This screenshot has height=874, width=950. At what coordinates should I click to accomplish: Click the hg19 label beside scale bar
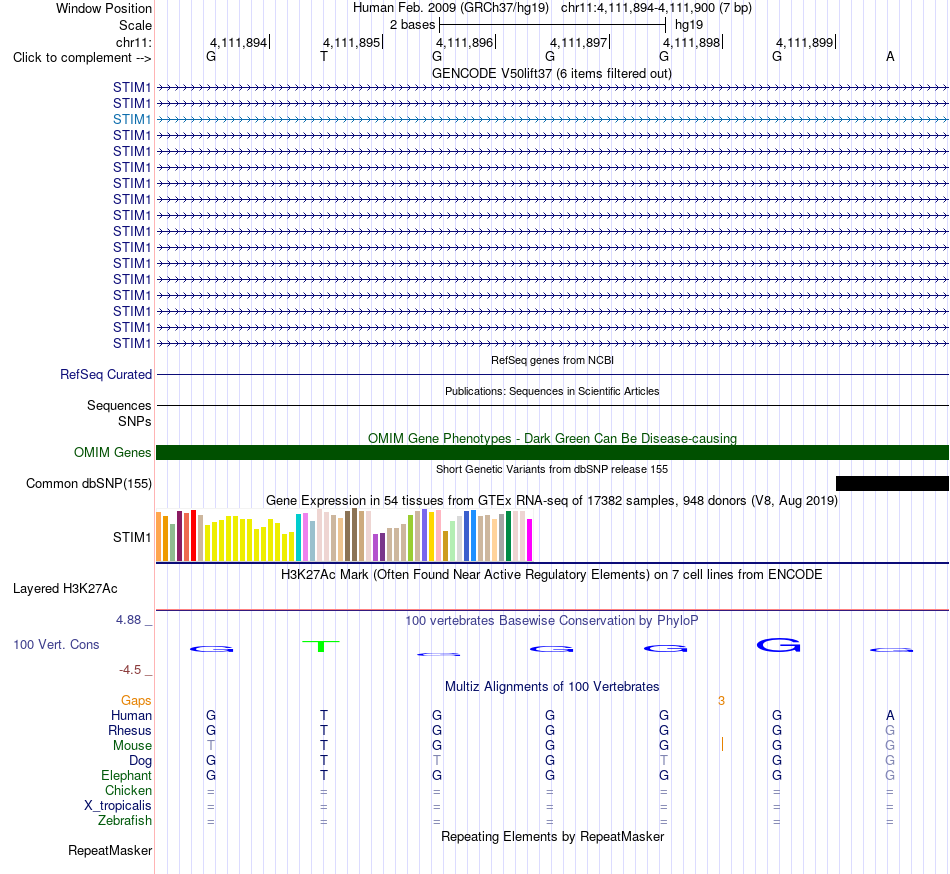pos(689,25)
